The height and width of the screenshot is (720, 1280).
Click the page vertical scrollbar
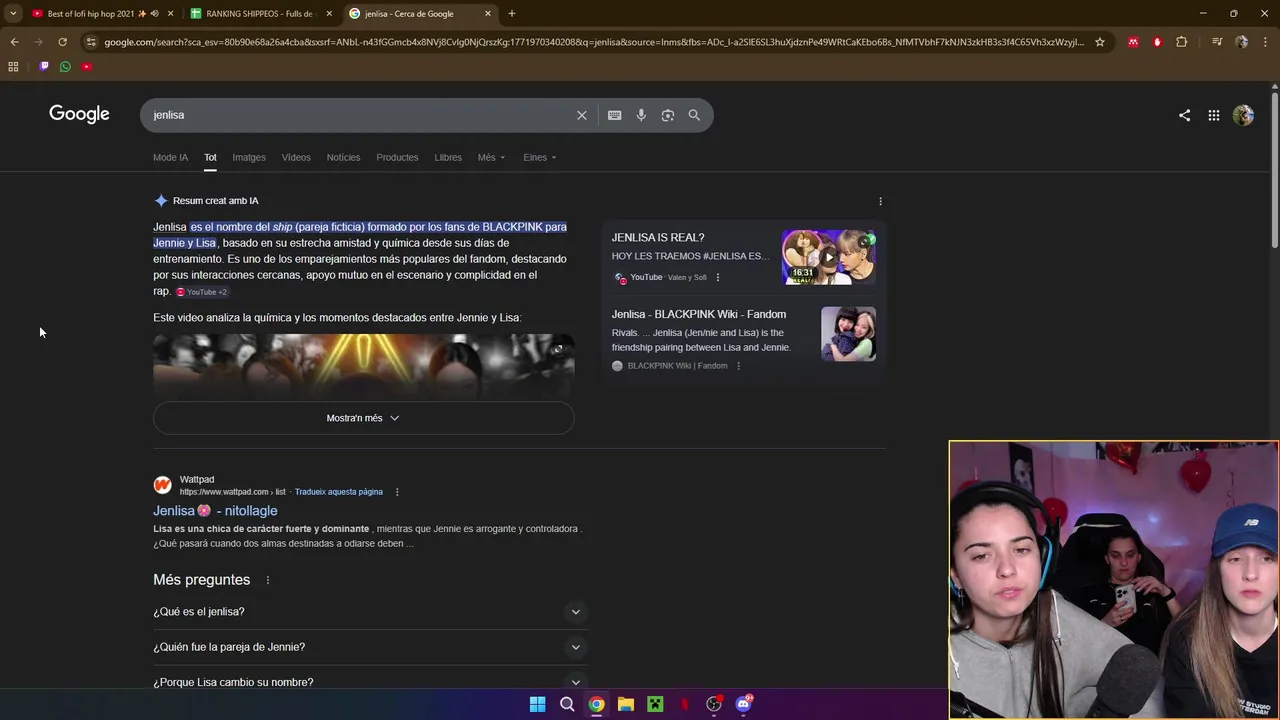(x=1275, y=170)
